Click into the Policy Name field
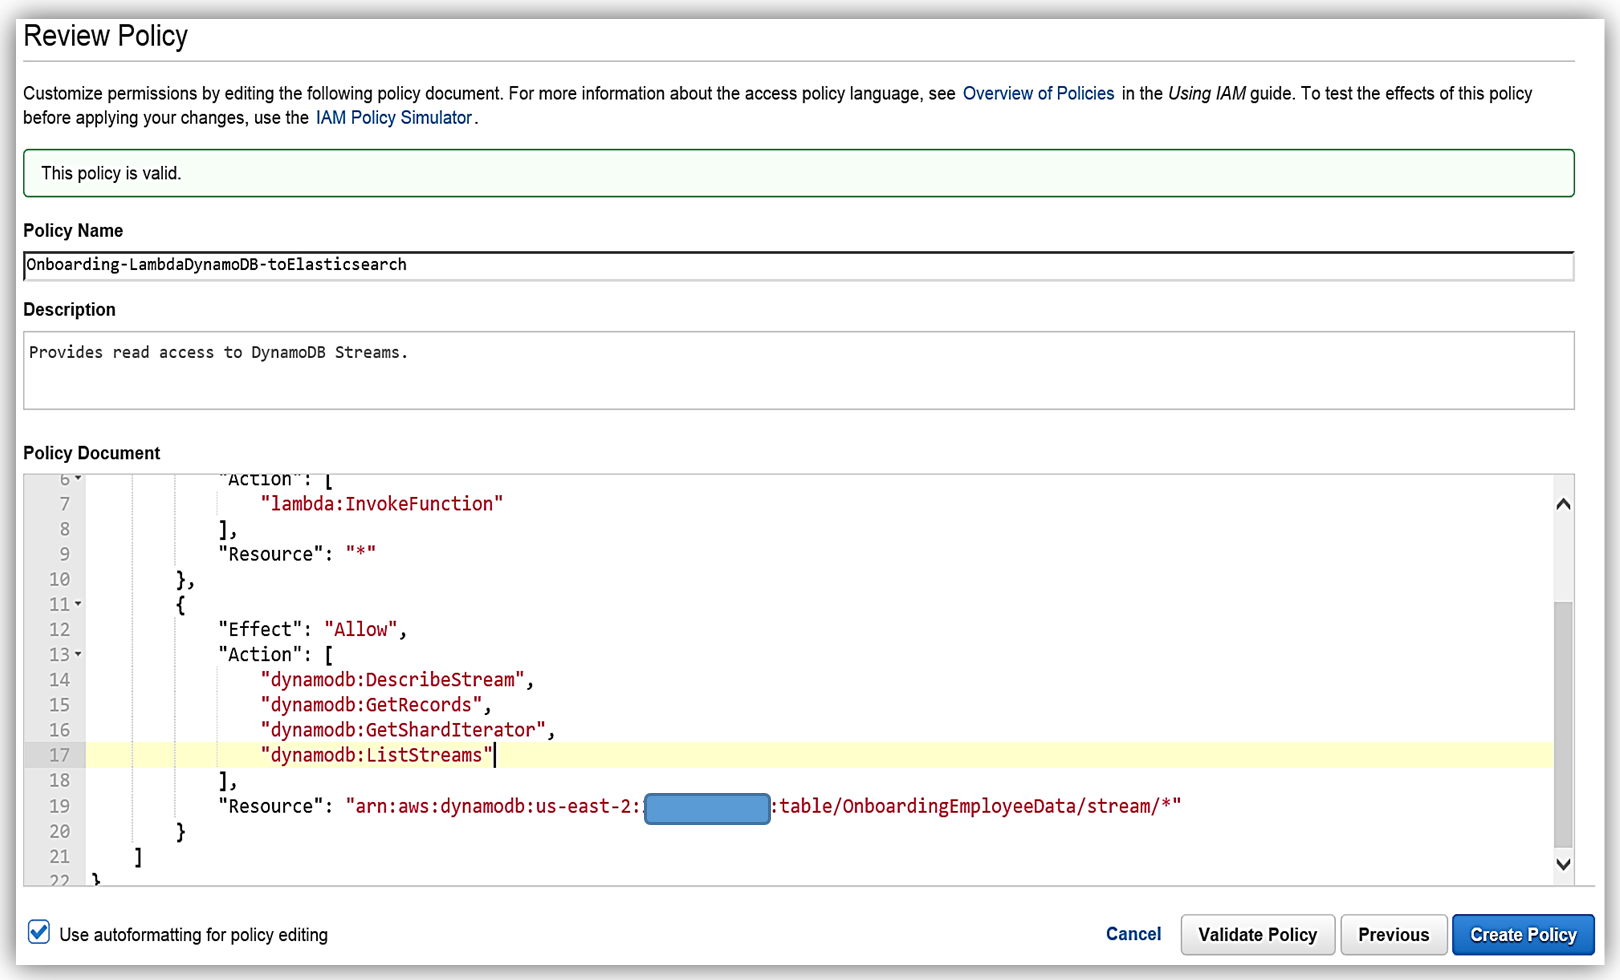This screenshot has width=1620, height=980. click(797, 265)
